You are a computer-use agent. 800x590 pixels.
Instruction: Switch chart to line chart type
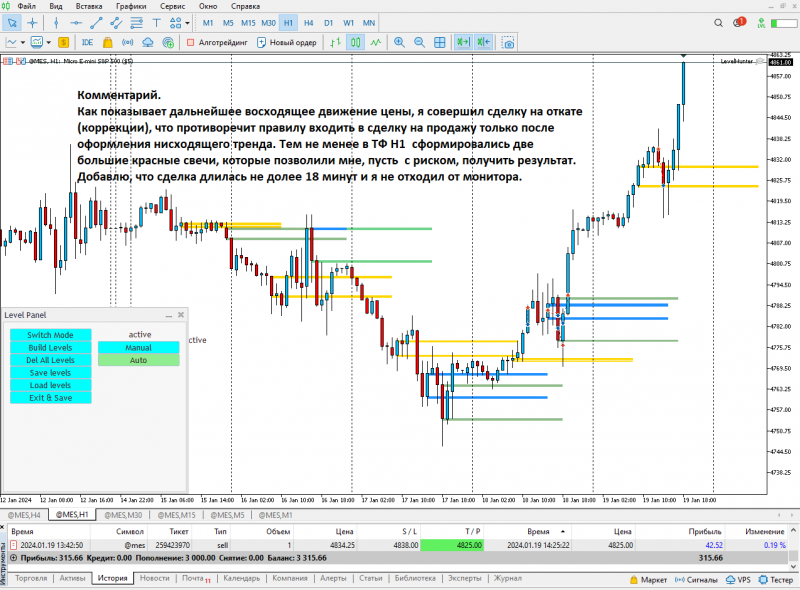coord(376,42)
